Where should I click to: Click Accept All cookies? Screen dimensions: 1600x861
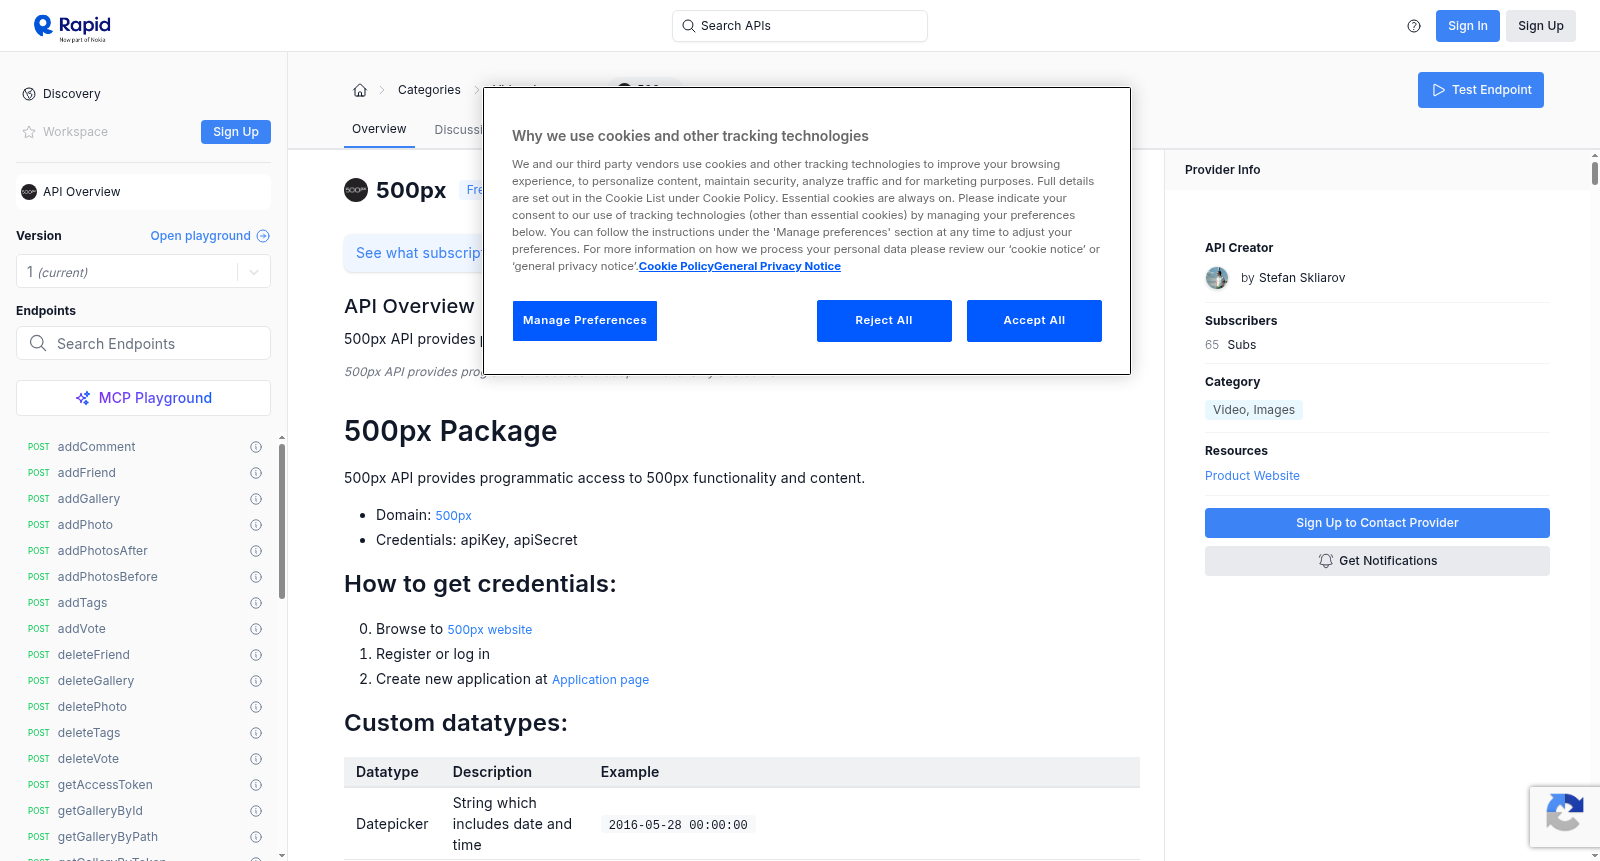[1034, 321]
